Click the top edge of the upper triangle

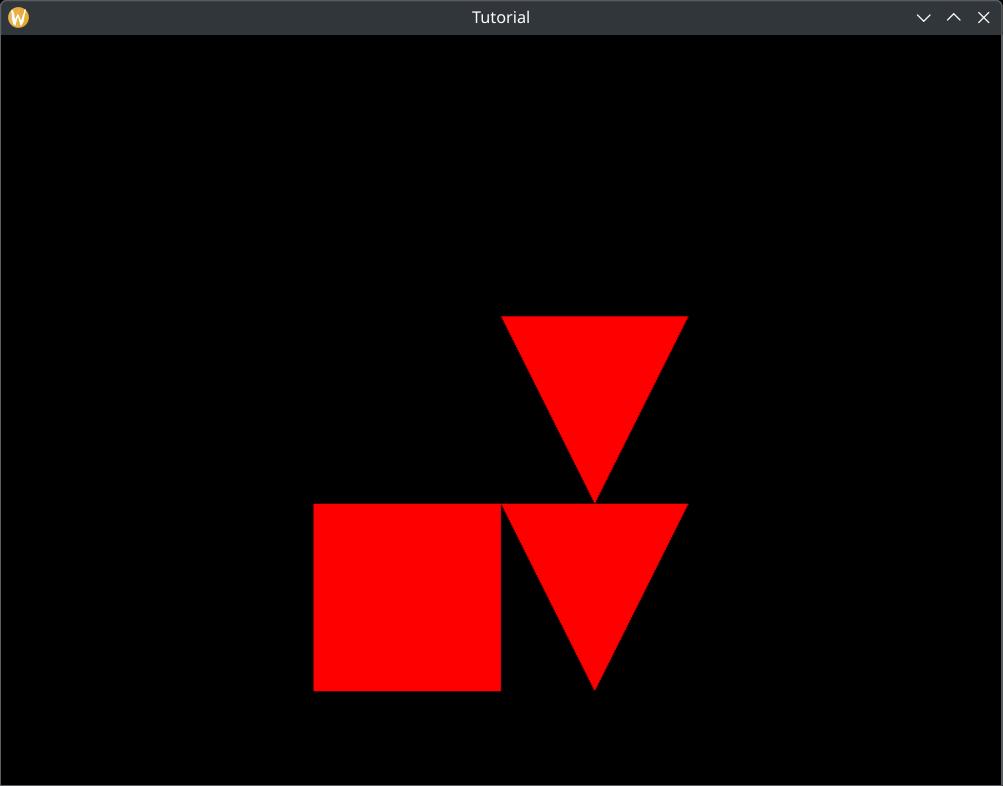[594, 317]
